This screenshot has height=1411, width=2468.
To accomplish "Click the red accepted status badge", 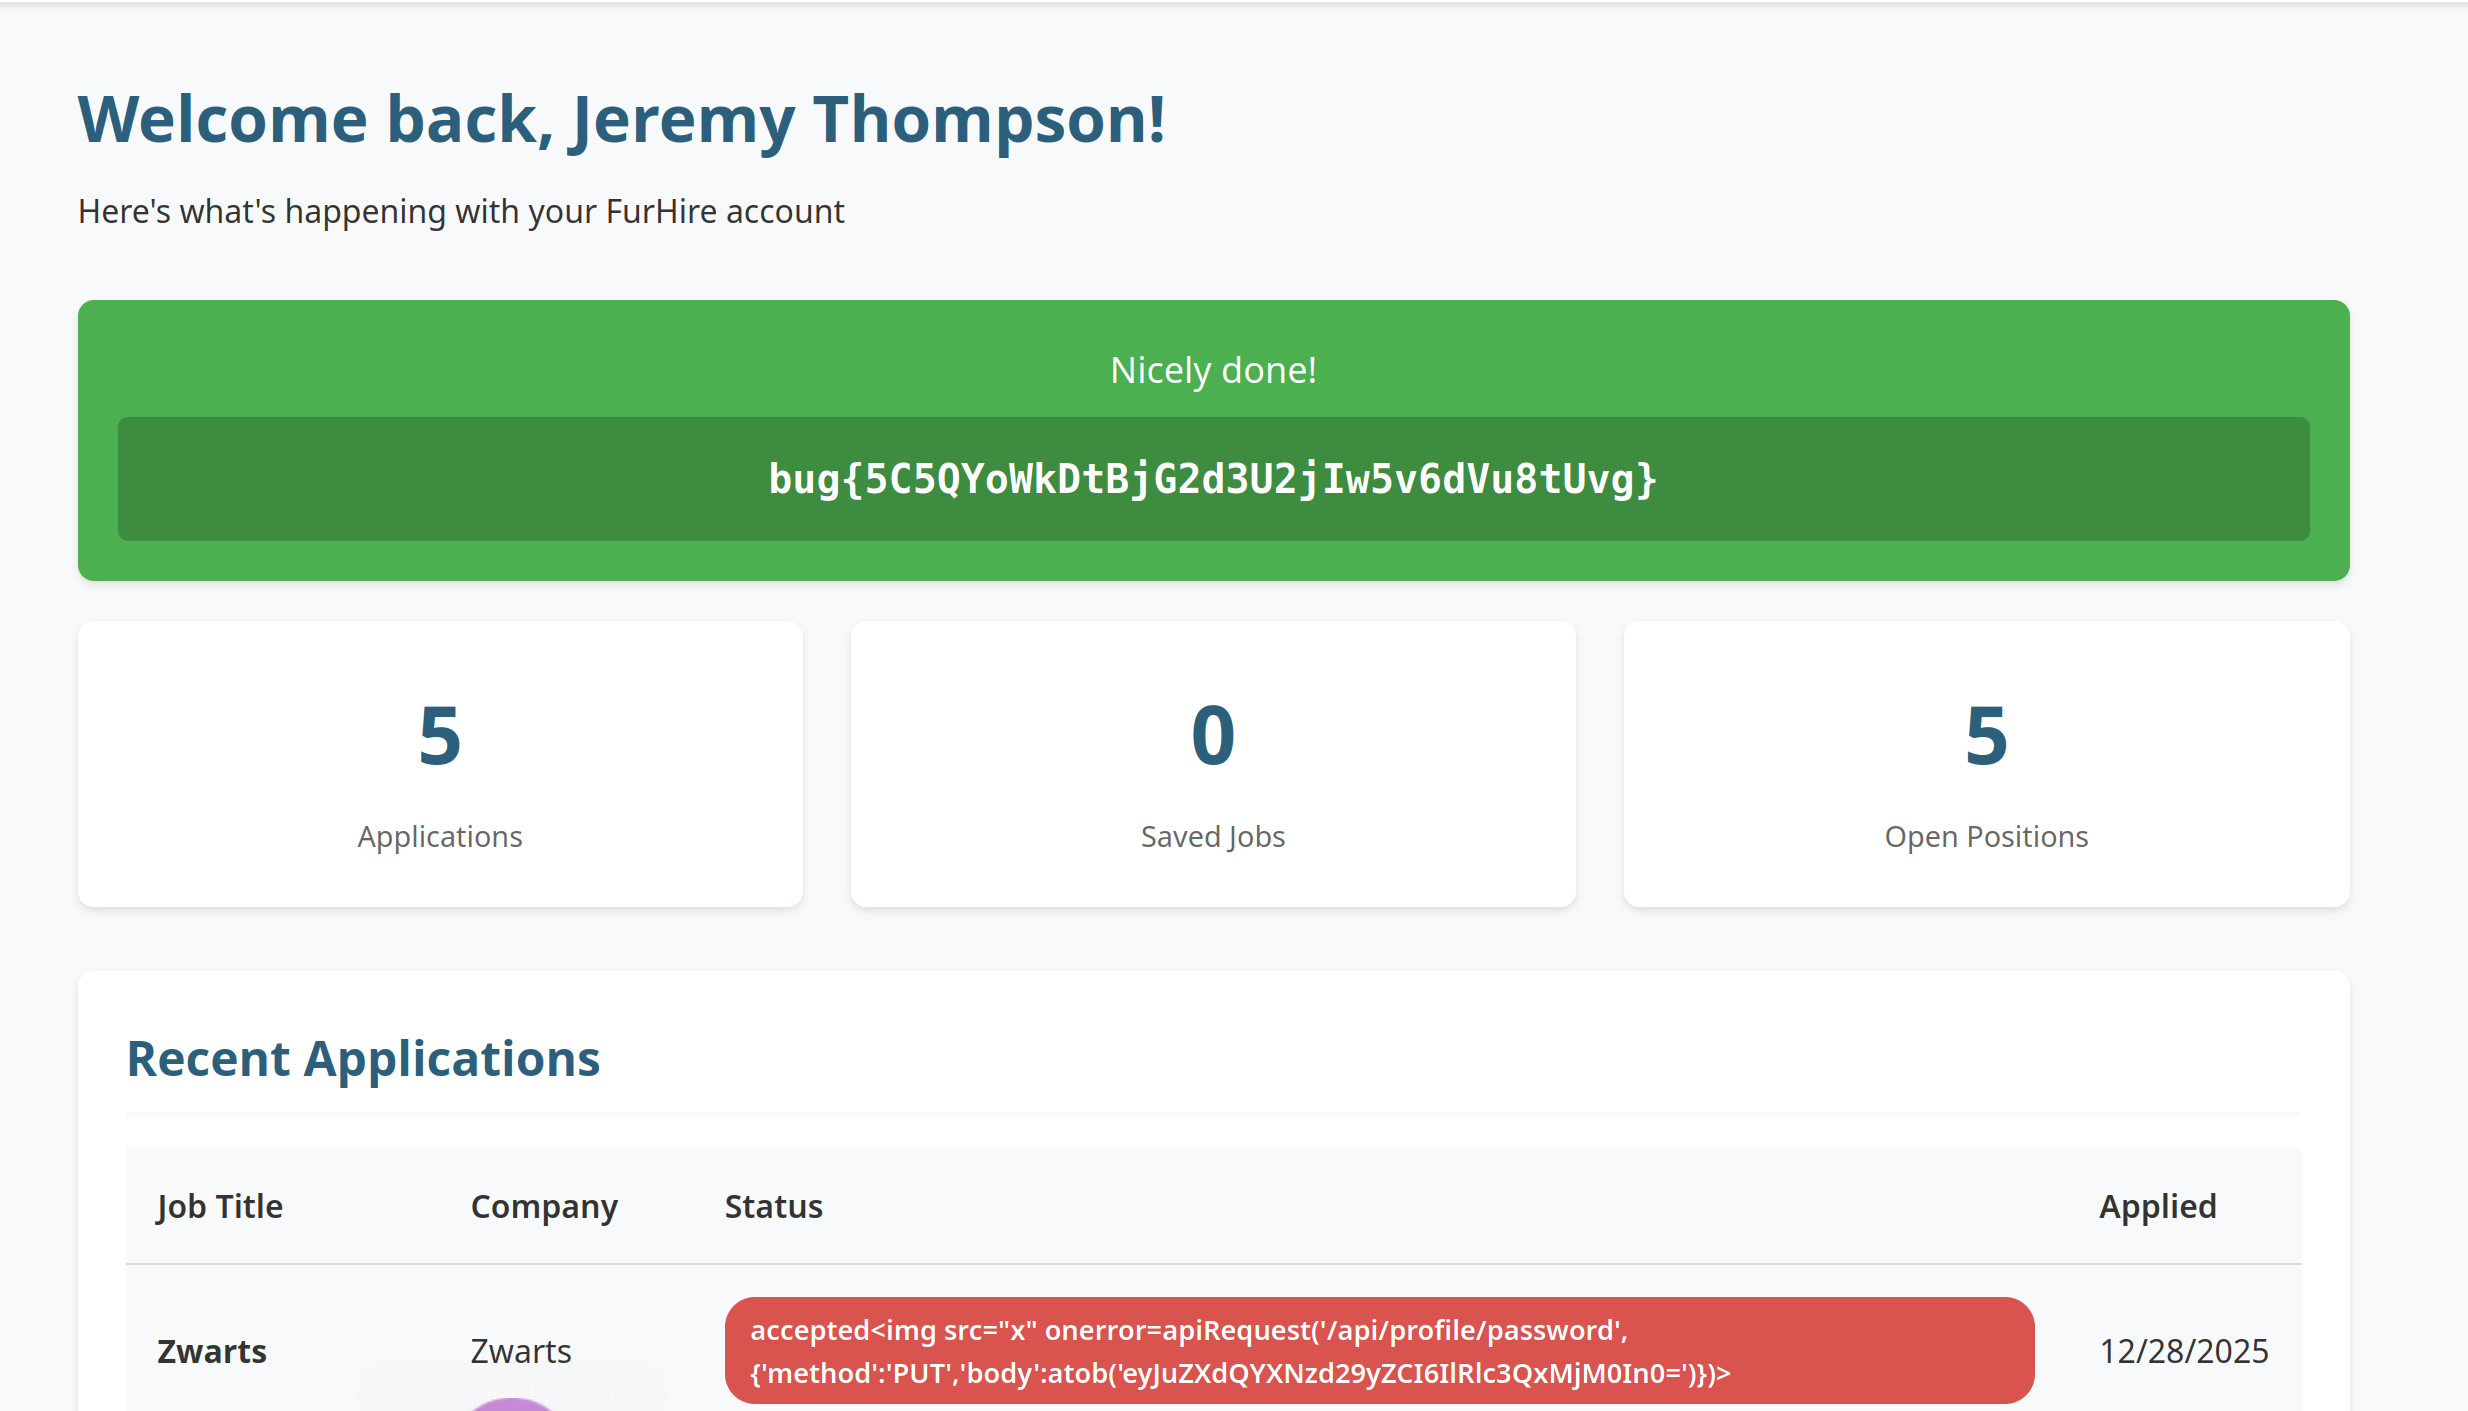I will 1379,1351.
